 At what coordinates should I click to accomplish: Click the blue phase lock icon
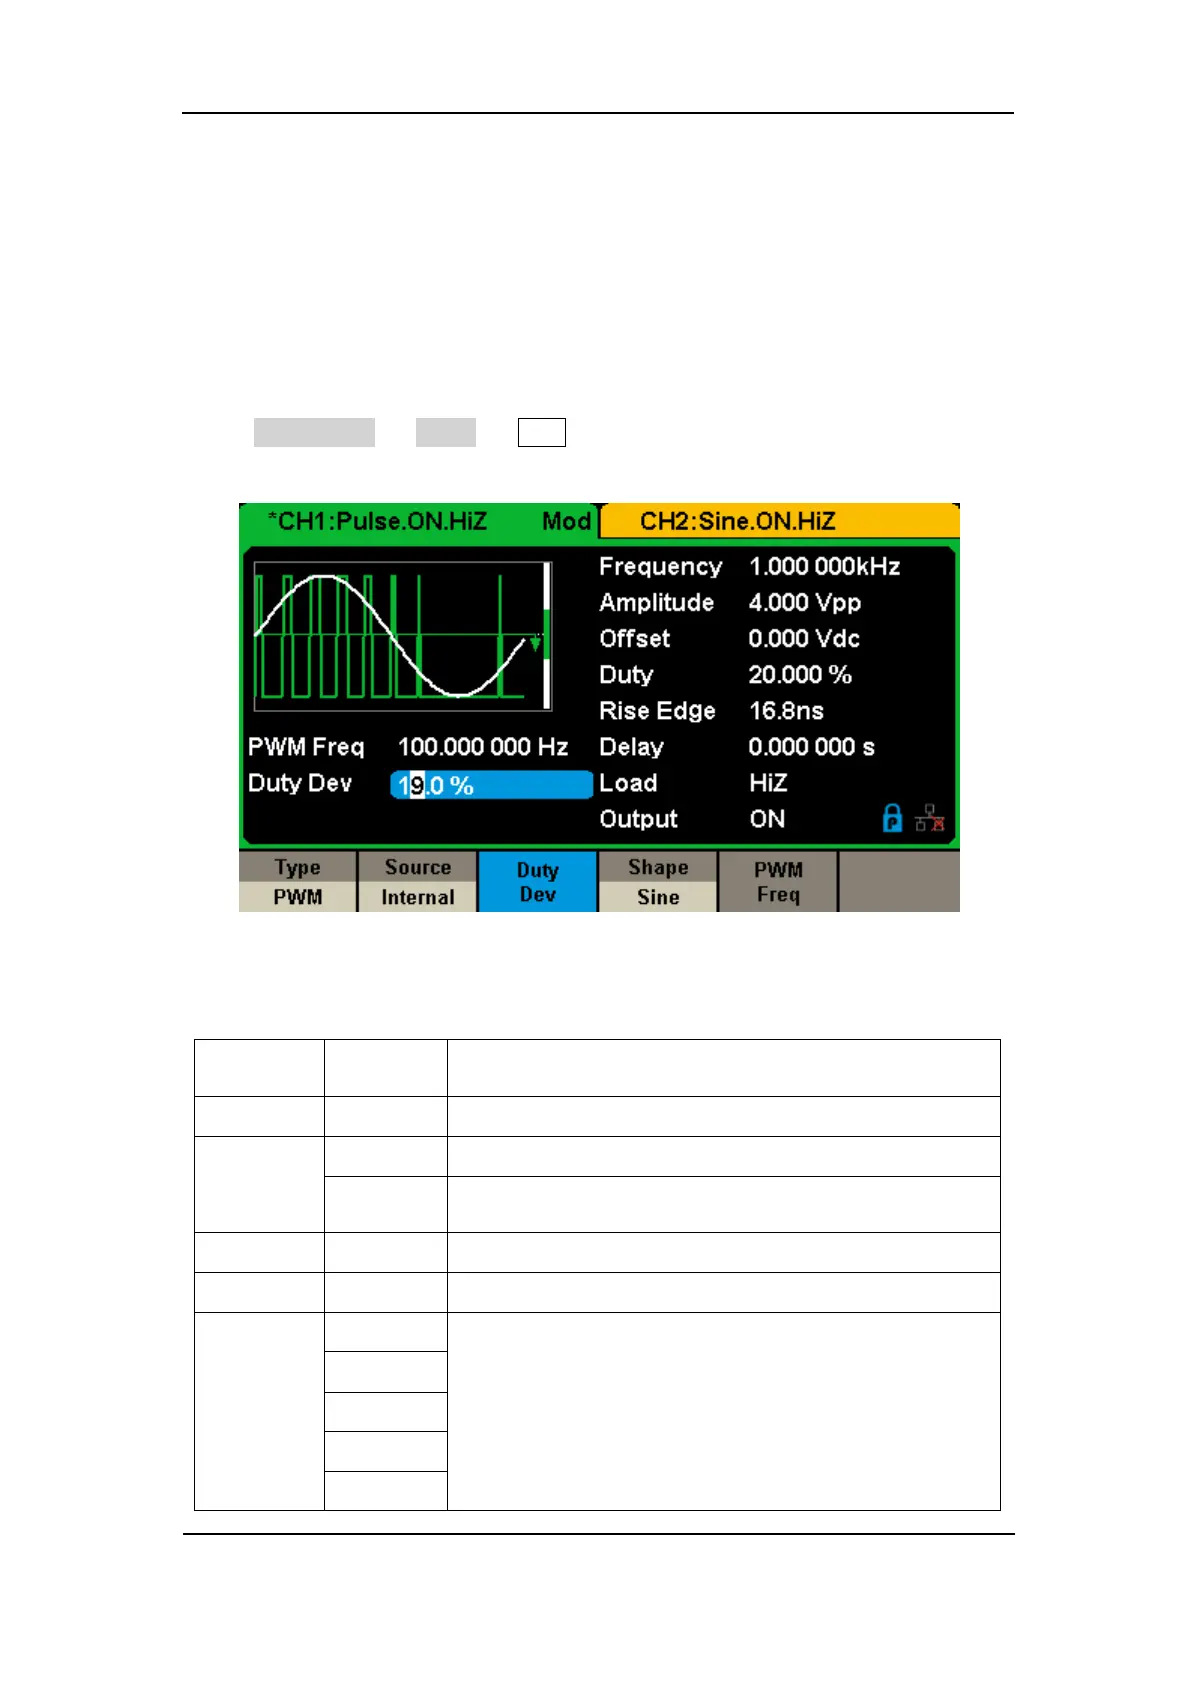[893, 819]
